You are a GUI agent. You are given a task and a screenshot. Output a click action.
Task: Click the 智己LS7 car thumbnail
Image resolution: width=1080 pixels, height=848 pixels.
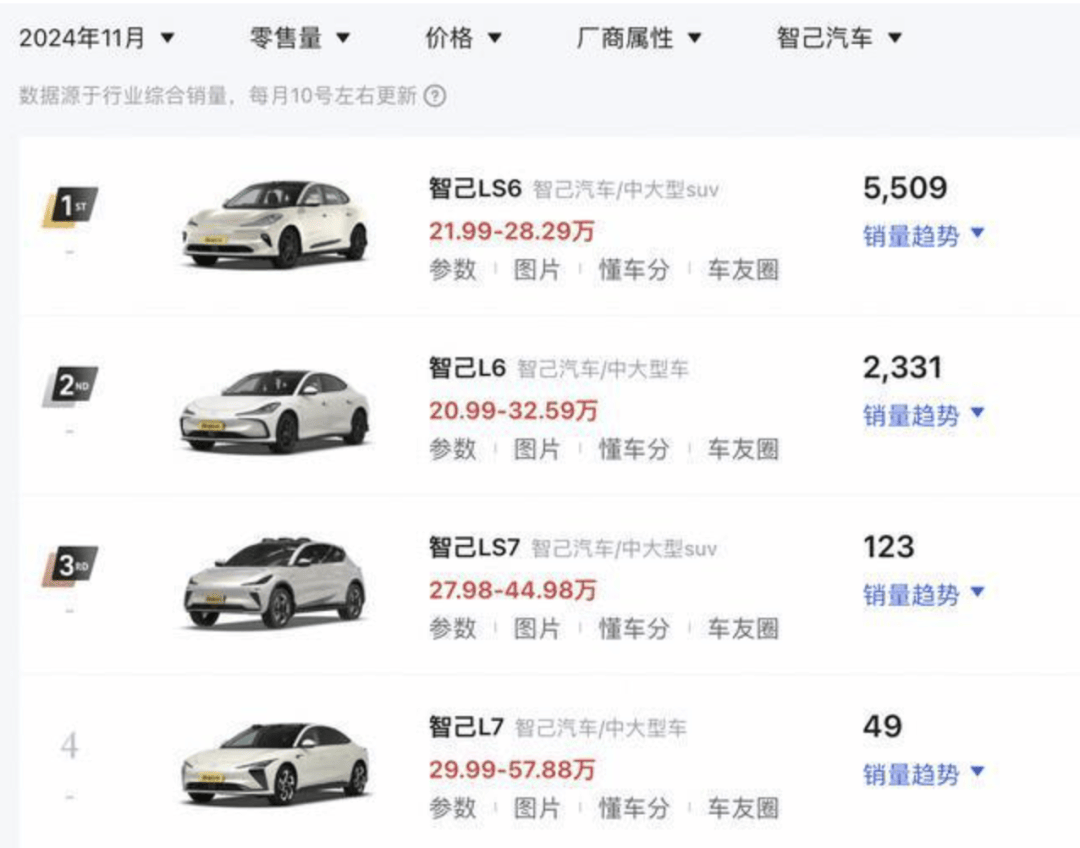tap(276, 583)
